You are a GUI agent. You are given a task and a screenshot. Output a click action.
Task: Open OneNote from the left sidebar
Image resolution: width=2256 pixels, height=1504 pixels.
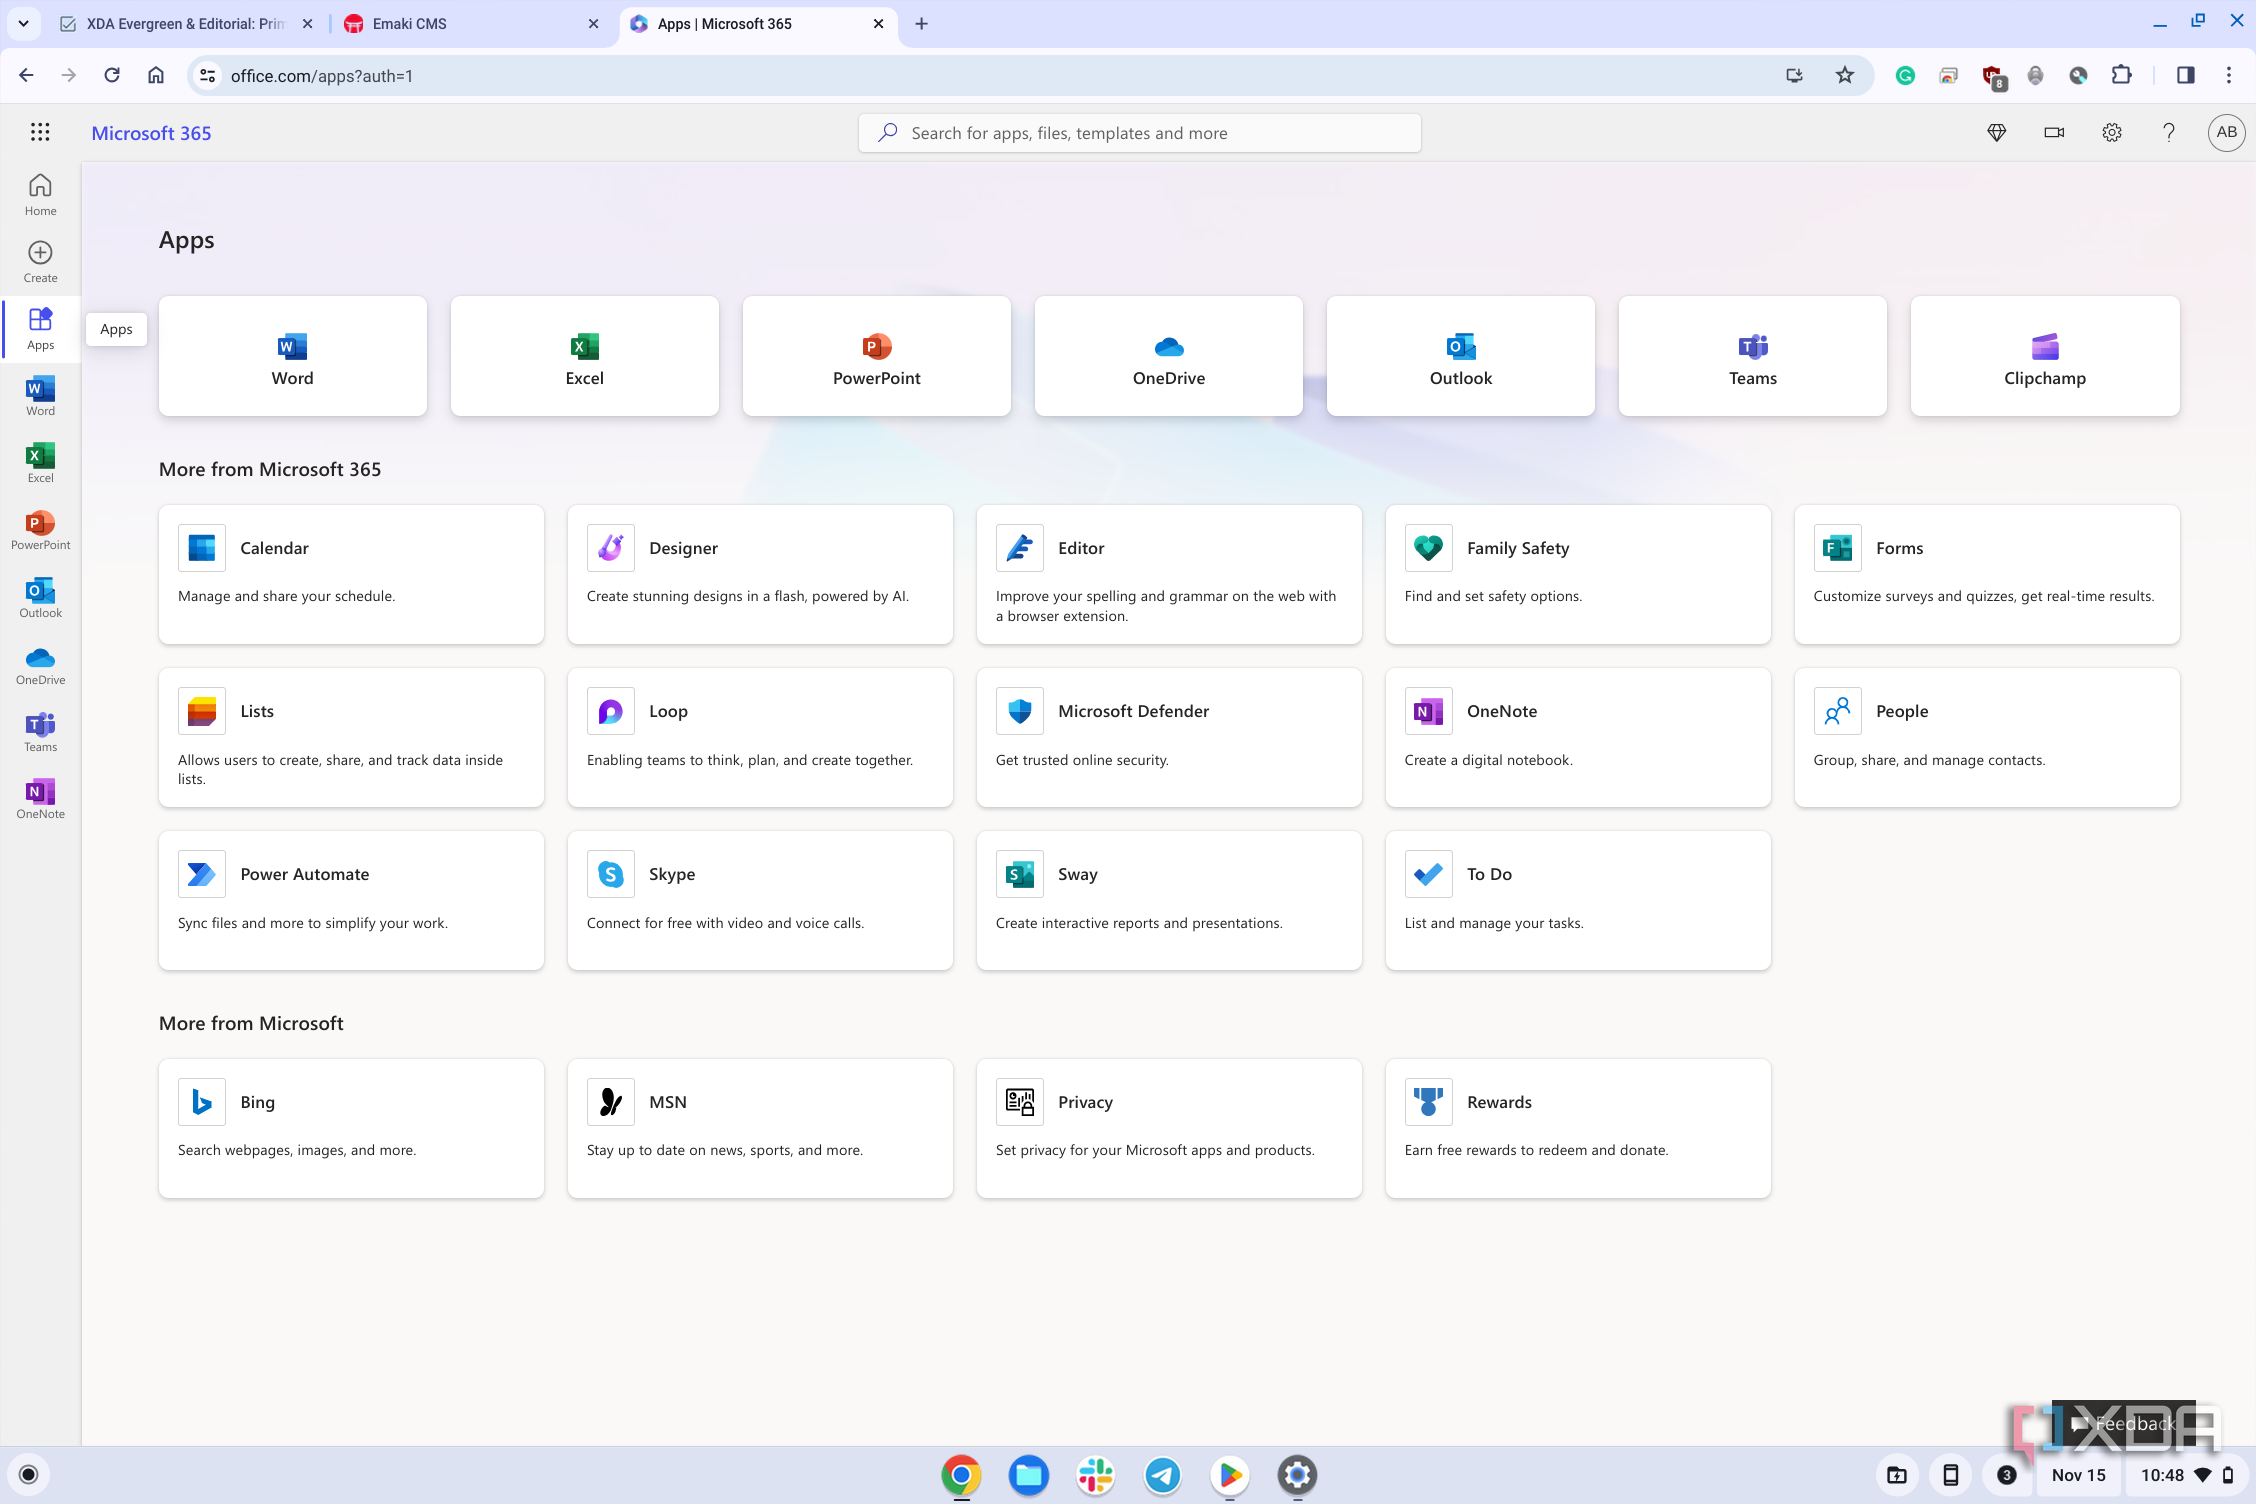40,799
